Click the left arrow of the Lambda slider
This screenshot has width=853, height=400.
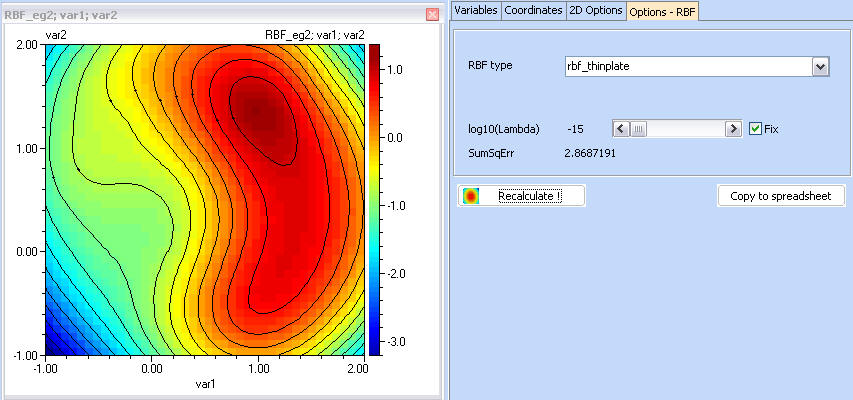coord(619,129)
